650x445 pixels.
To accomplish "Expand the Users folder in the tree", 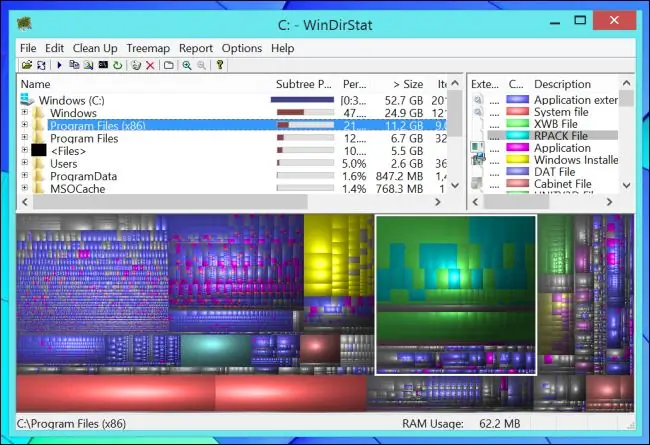I will coord(24,163).
